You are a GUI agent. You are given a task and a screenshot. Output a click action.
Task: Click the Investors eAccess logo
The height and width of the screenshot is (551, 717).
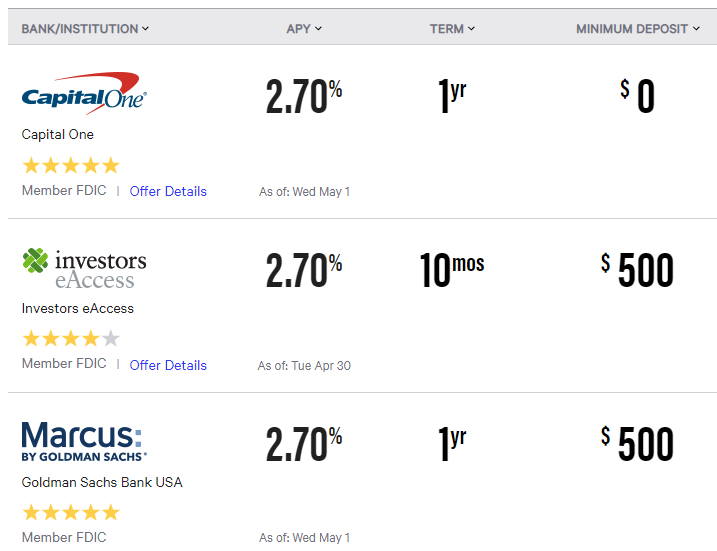[85, 269]
